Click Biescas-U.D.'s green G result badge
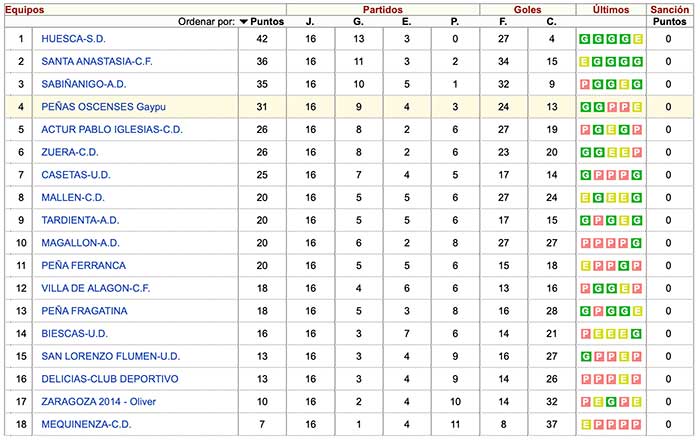 [636, 333]
